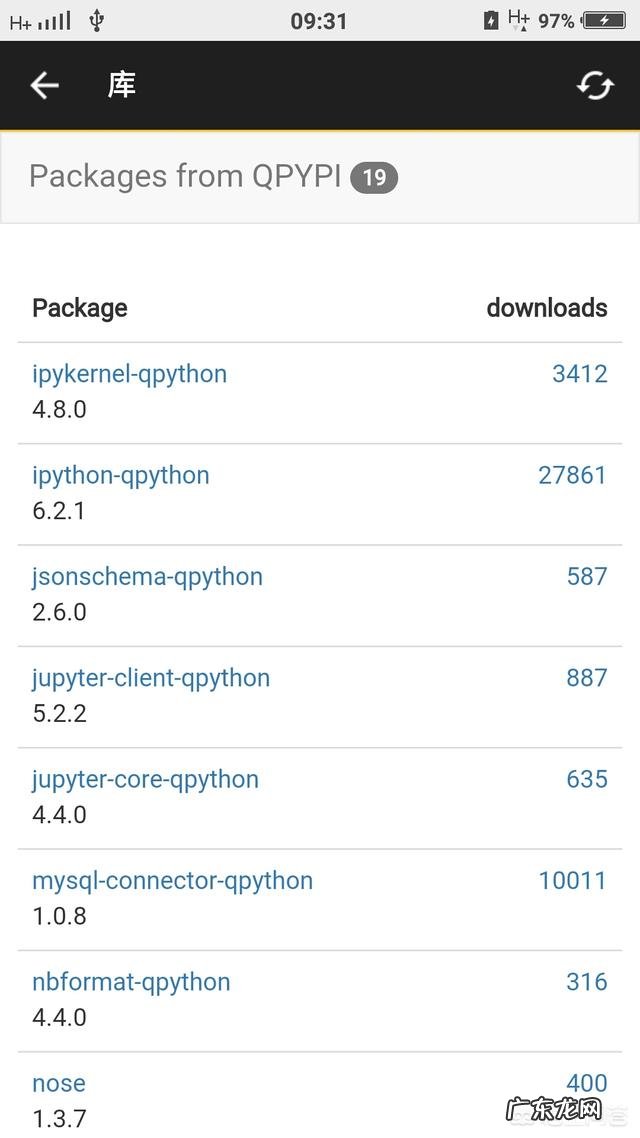Tap the Package column header

point(79,308)
